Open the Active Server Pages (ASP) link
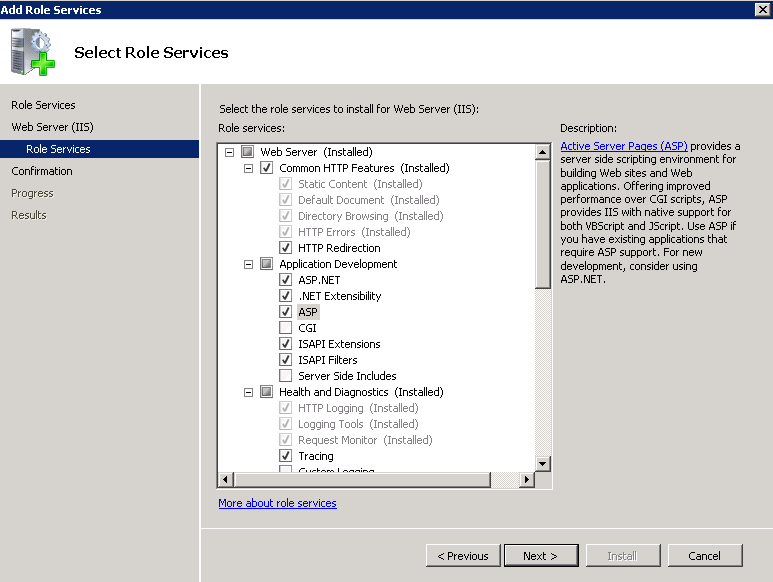Screen dimensions: 773x582 [623, 146]
